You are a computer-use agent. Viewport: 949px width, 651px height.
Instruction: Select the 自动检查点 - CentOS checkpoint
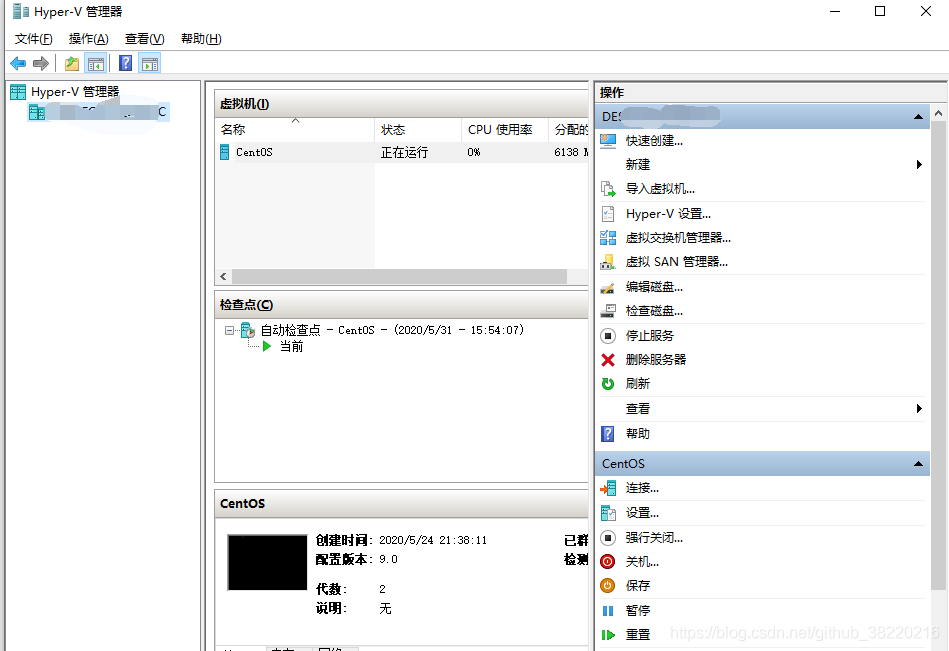pos(392,330)
